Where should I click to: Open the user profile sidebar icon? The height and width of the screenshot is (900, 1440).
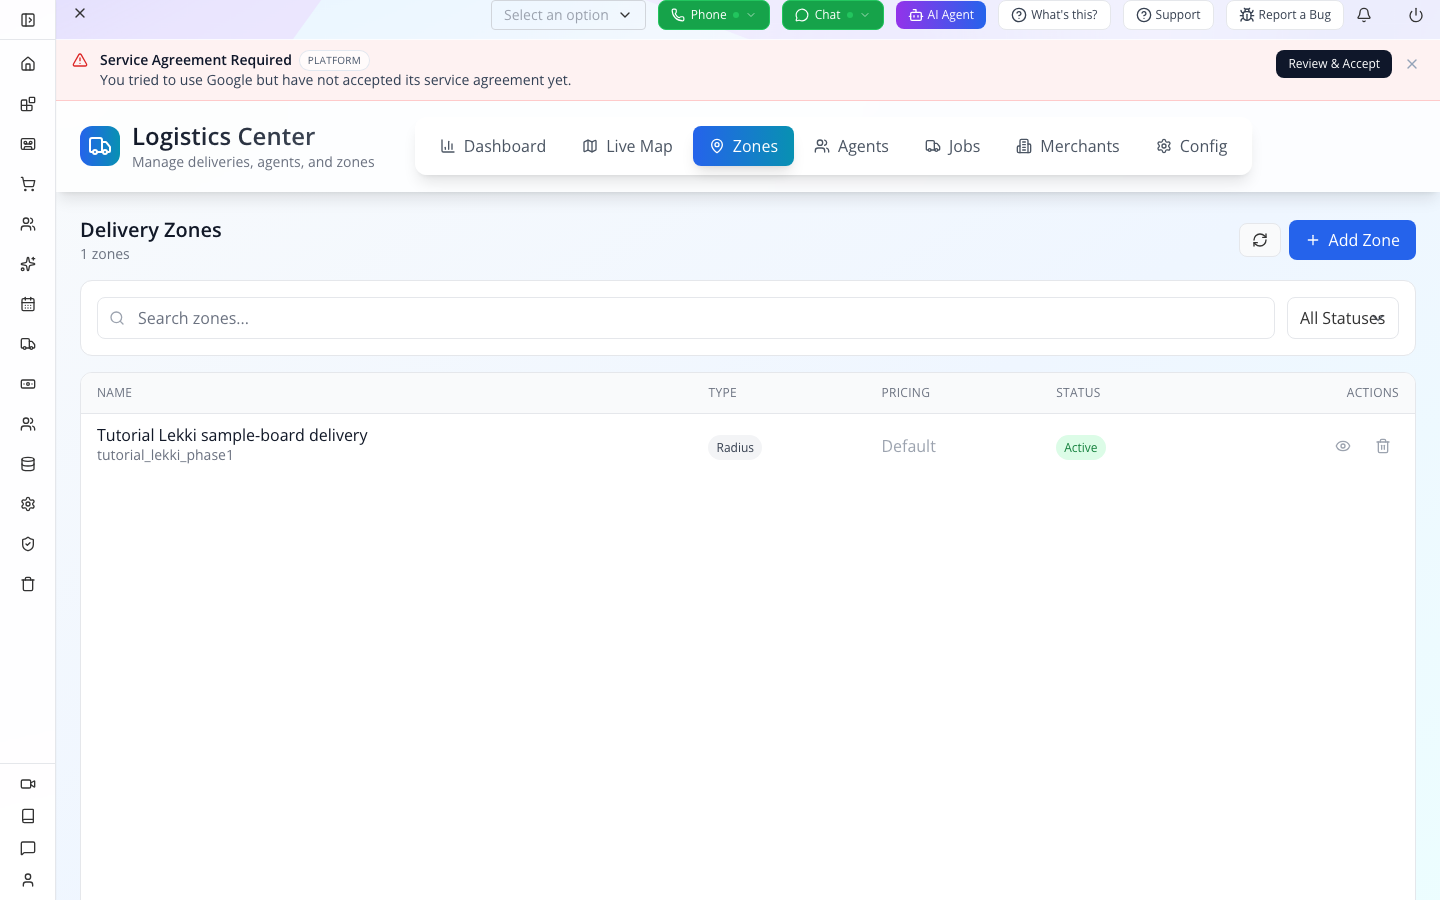pyautogui.click(x=28, y=880)
